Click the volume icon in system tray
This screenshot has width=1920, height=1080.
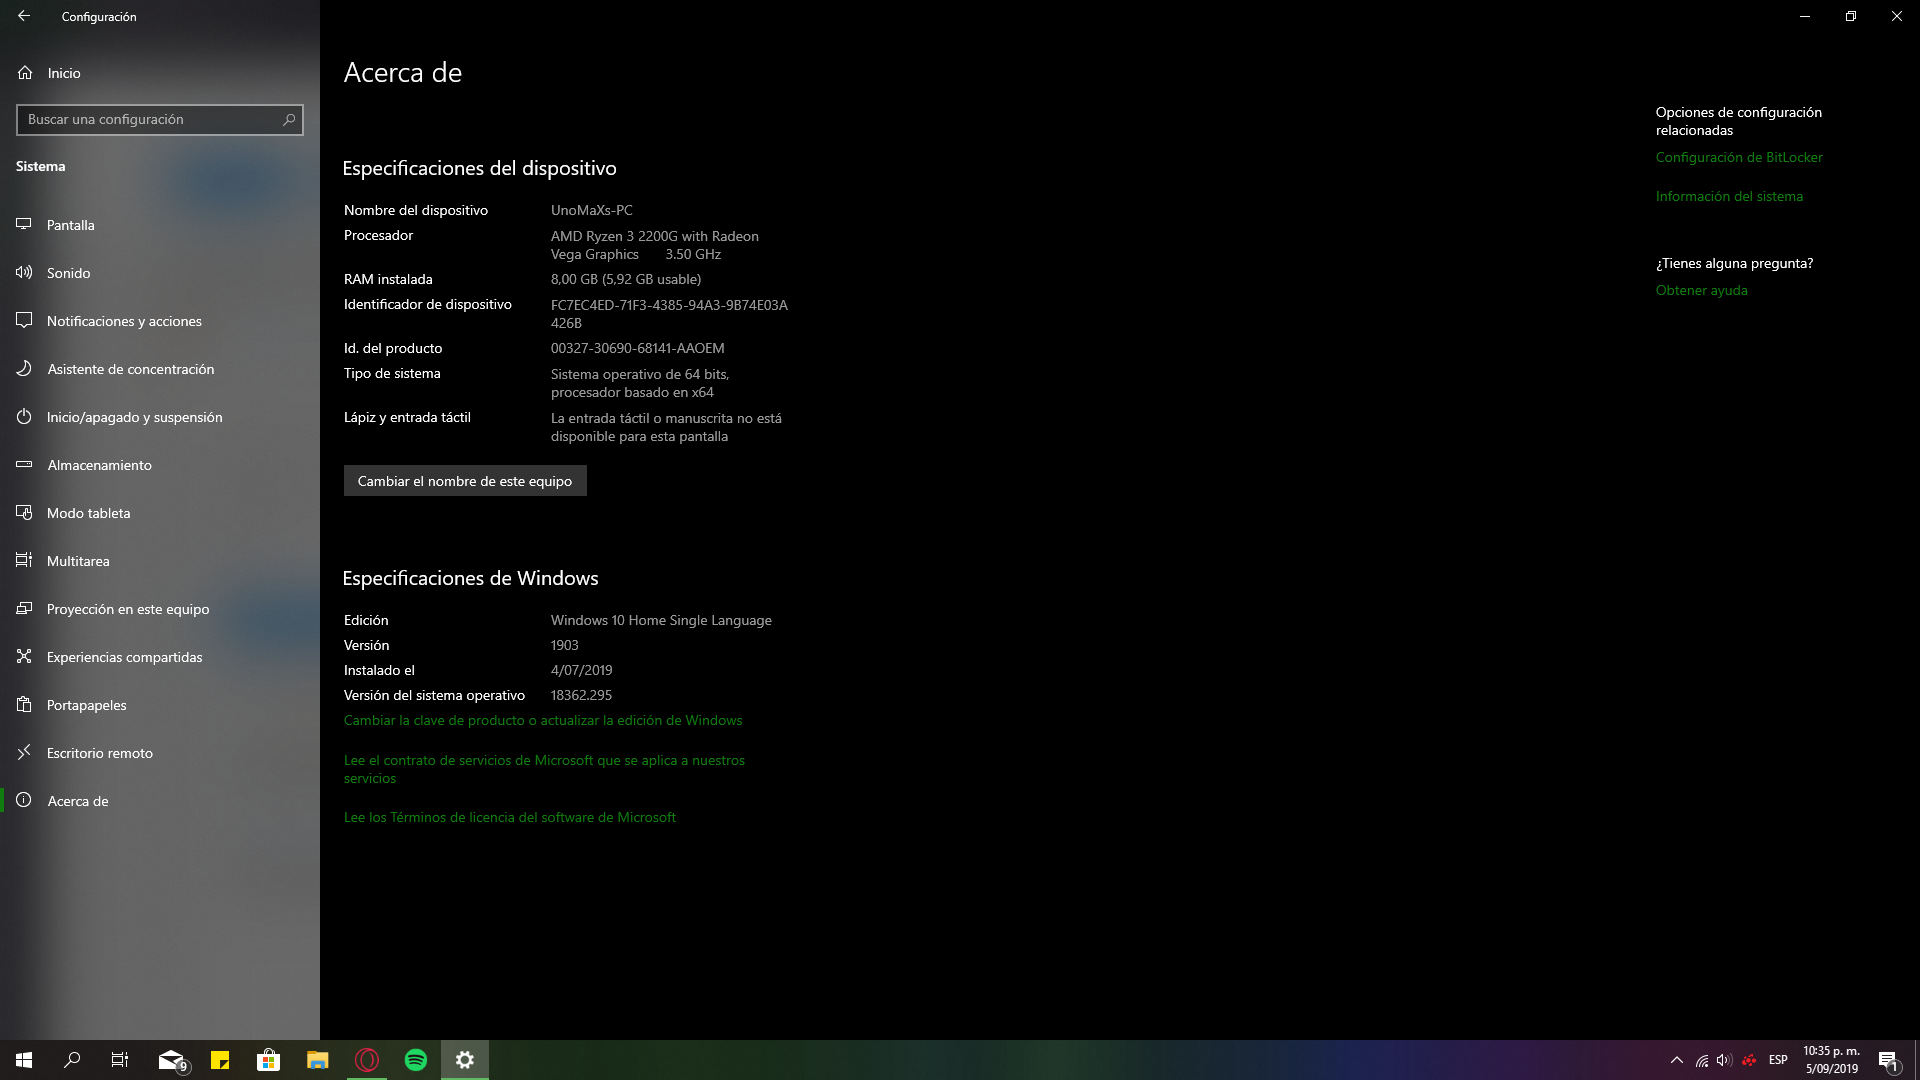(x=1724, y=1060)
